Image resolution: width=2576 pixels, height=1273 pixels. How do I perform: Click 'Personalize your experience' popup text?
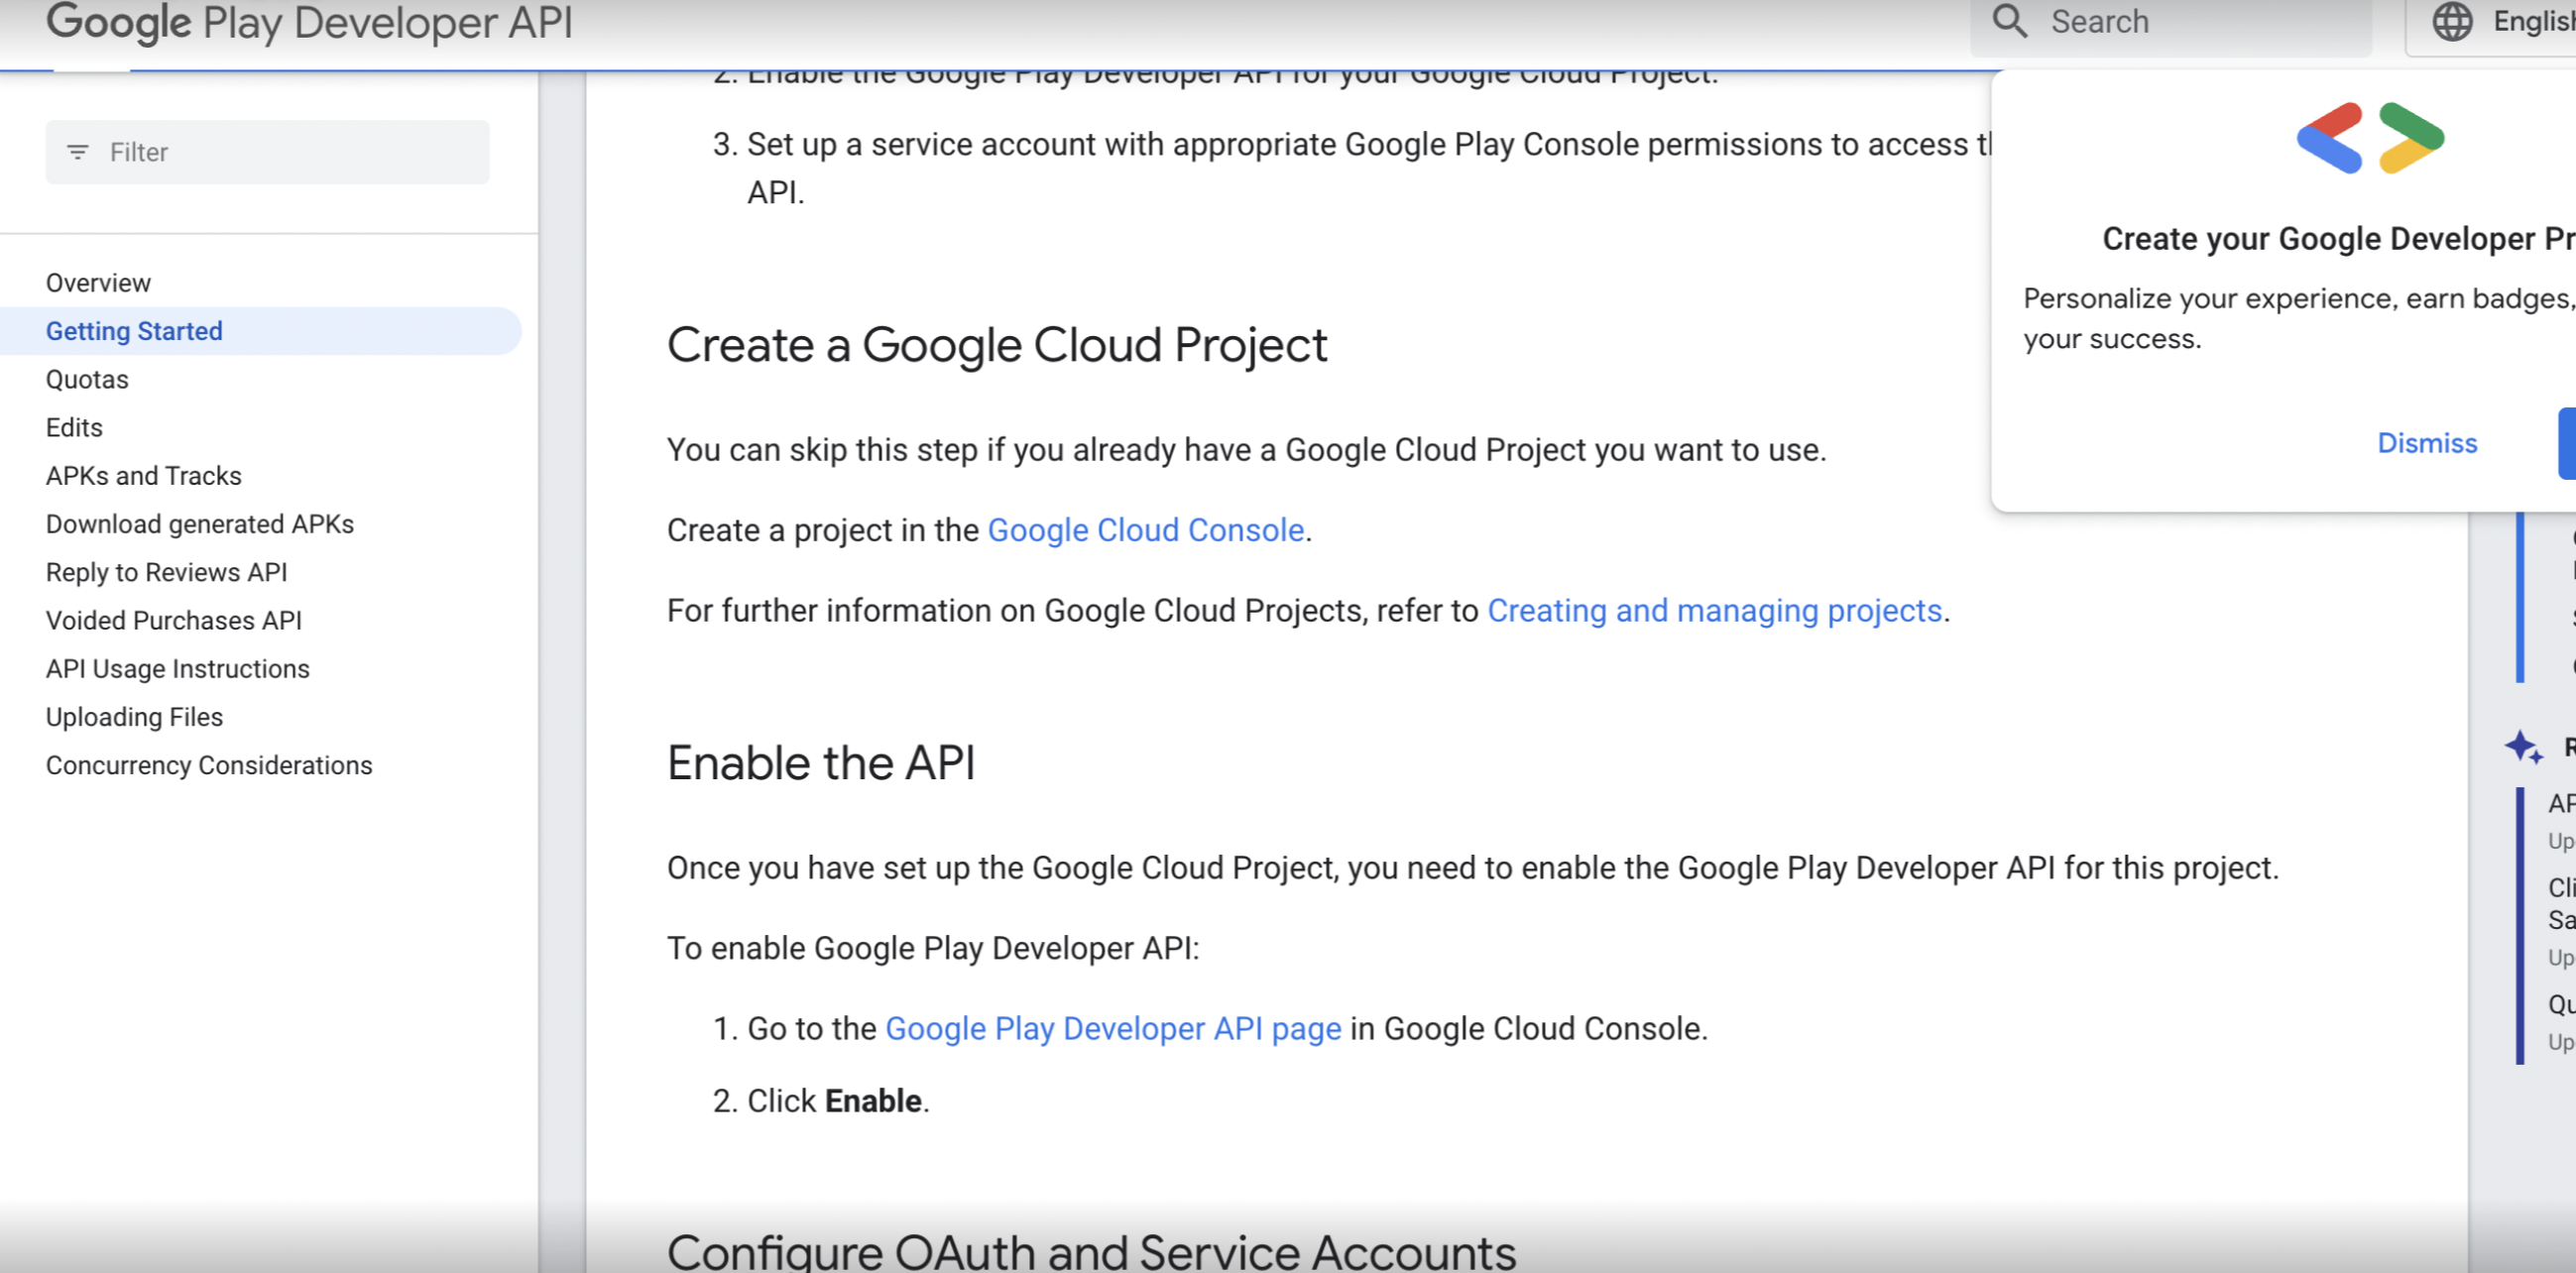2299,318
